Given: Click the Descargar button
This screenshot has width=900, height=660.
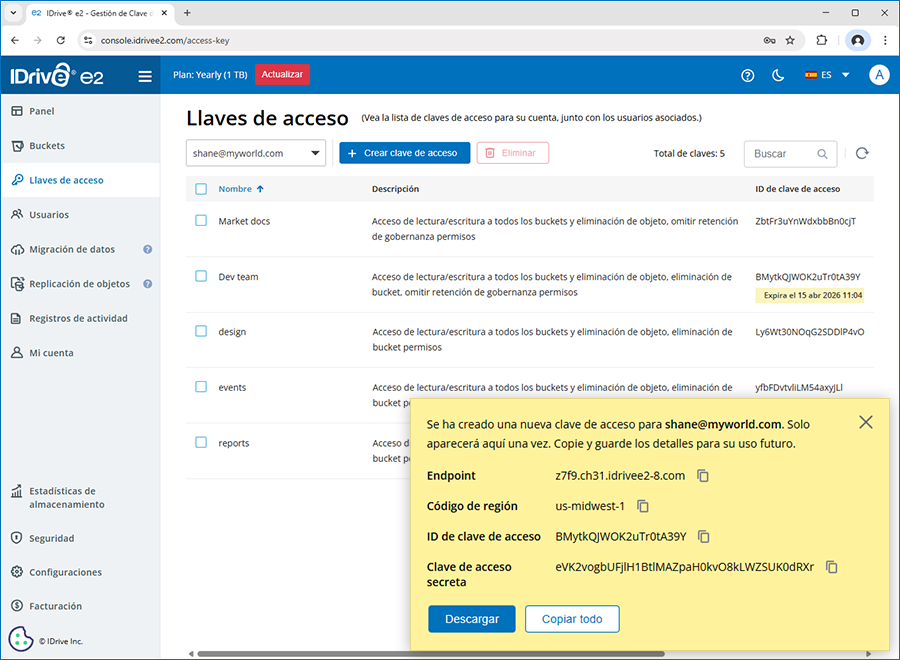Looking at the screenshot, I should [x=471, y=619].
